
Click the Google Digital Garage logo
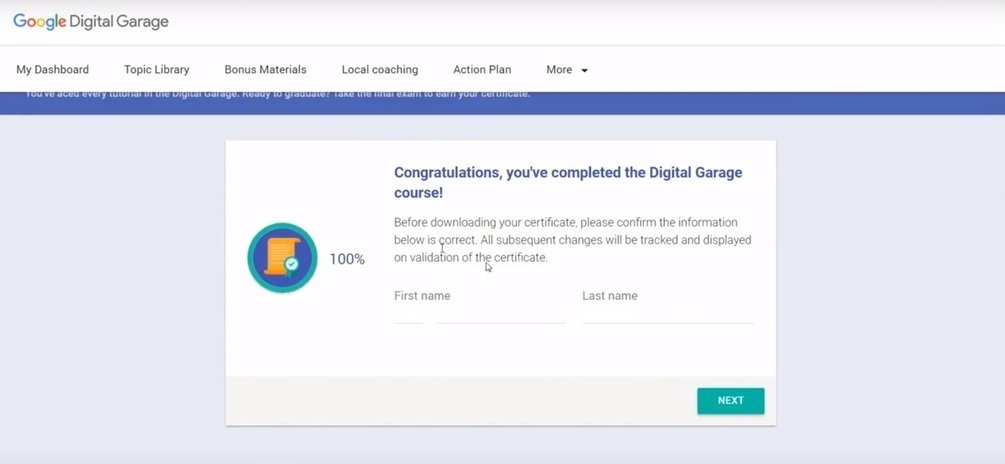pyautogui.click(x=91, y=21)
